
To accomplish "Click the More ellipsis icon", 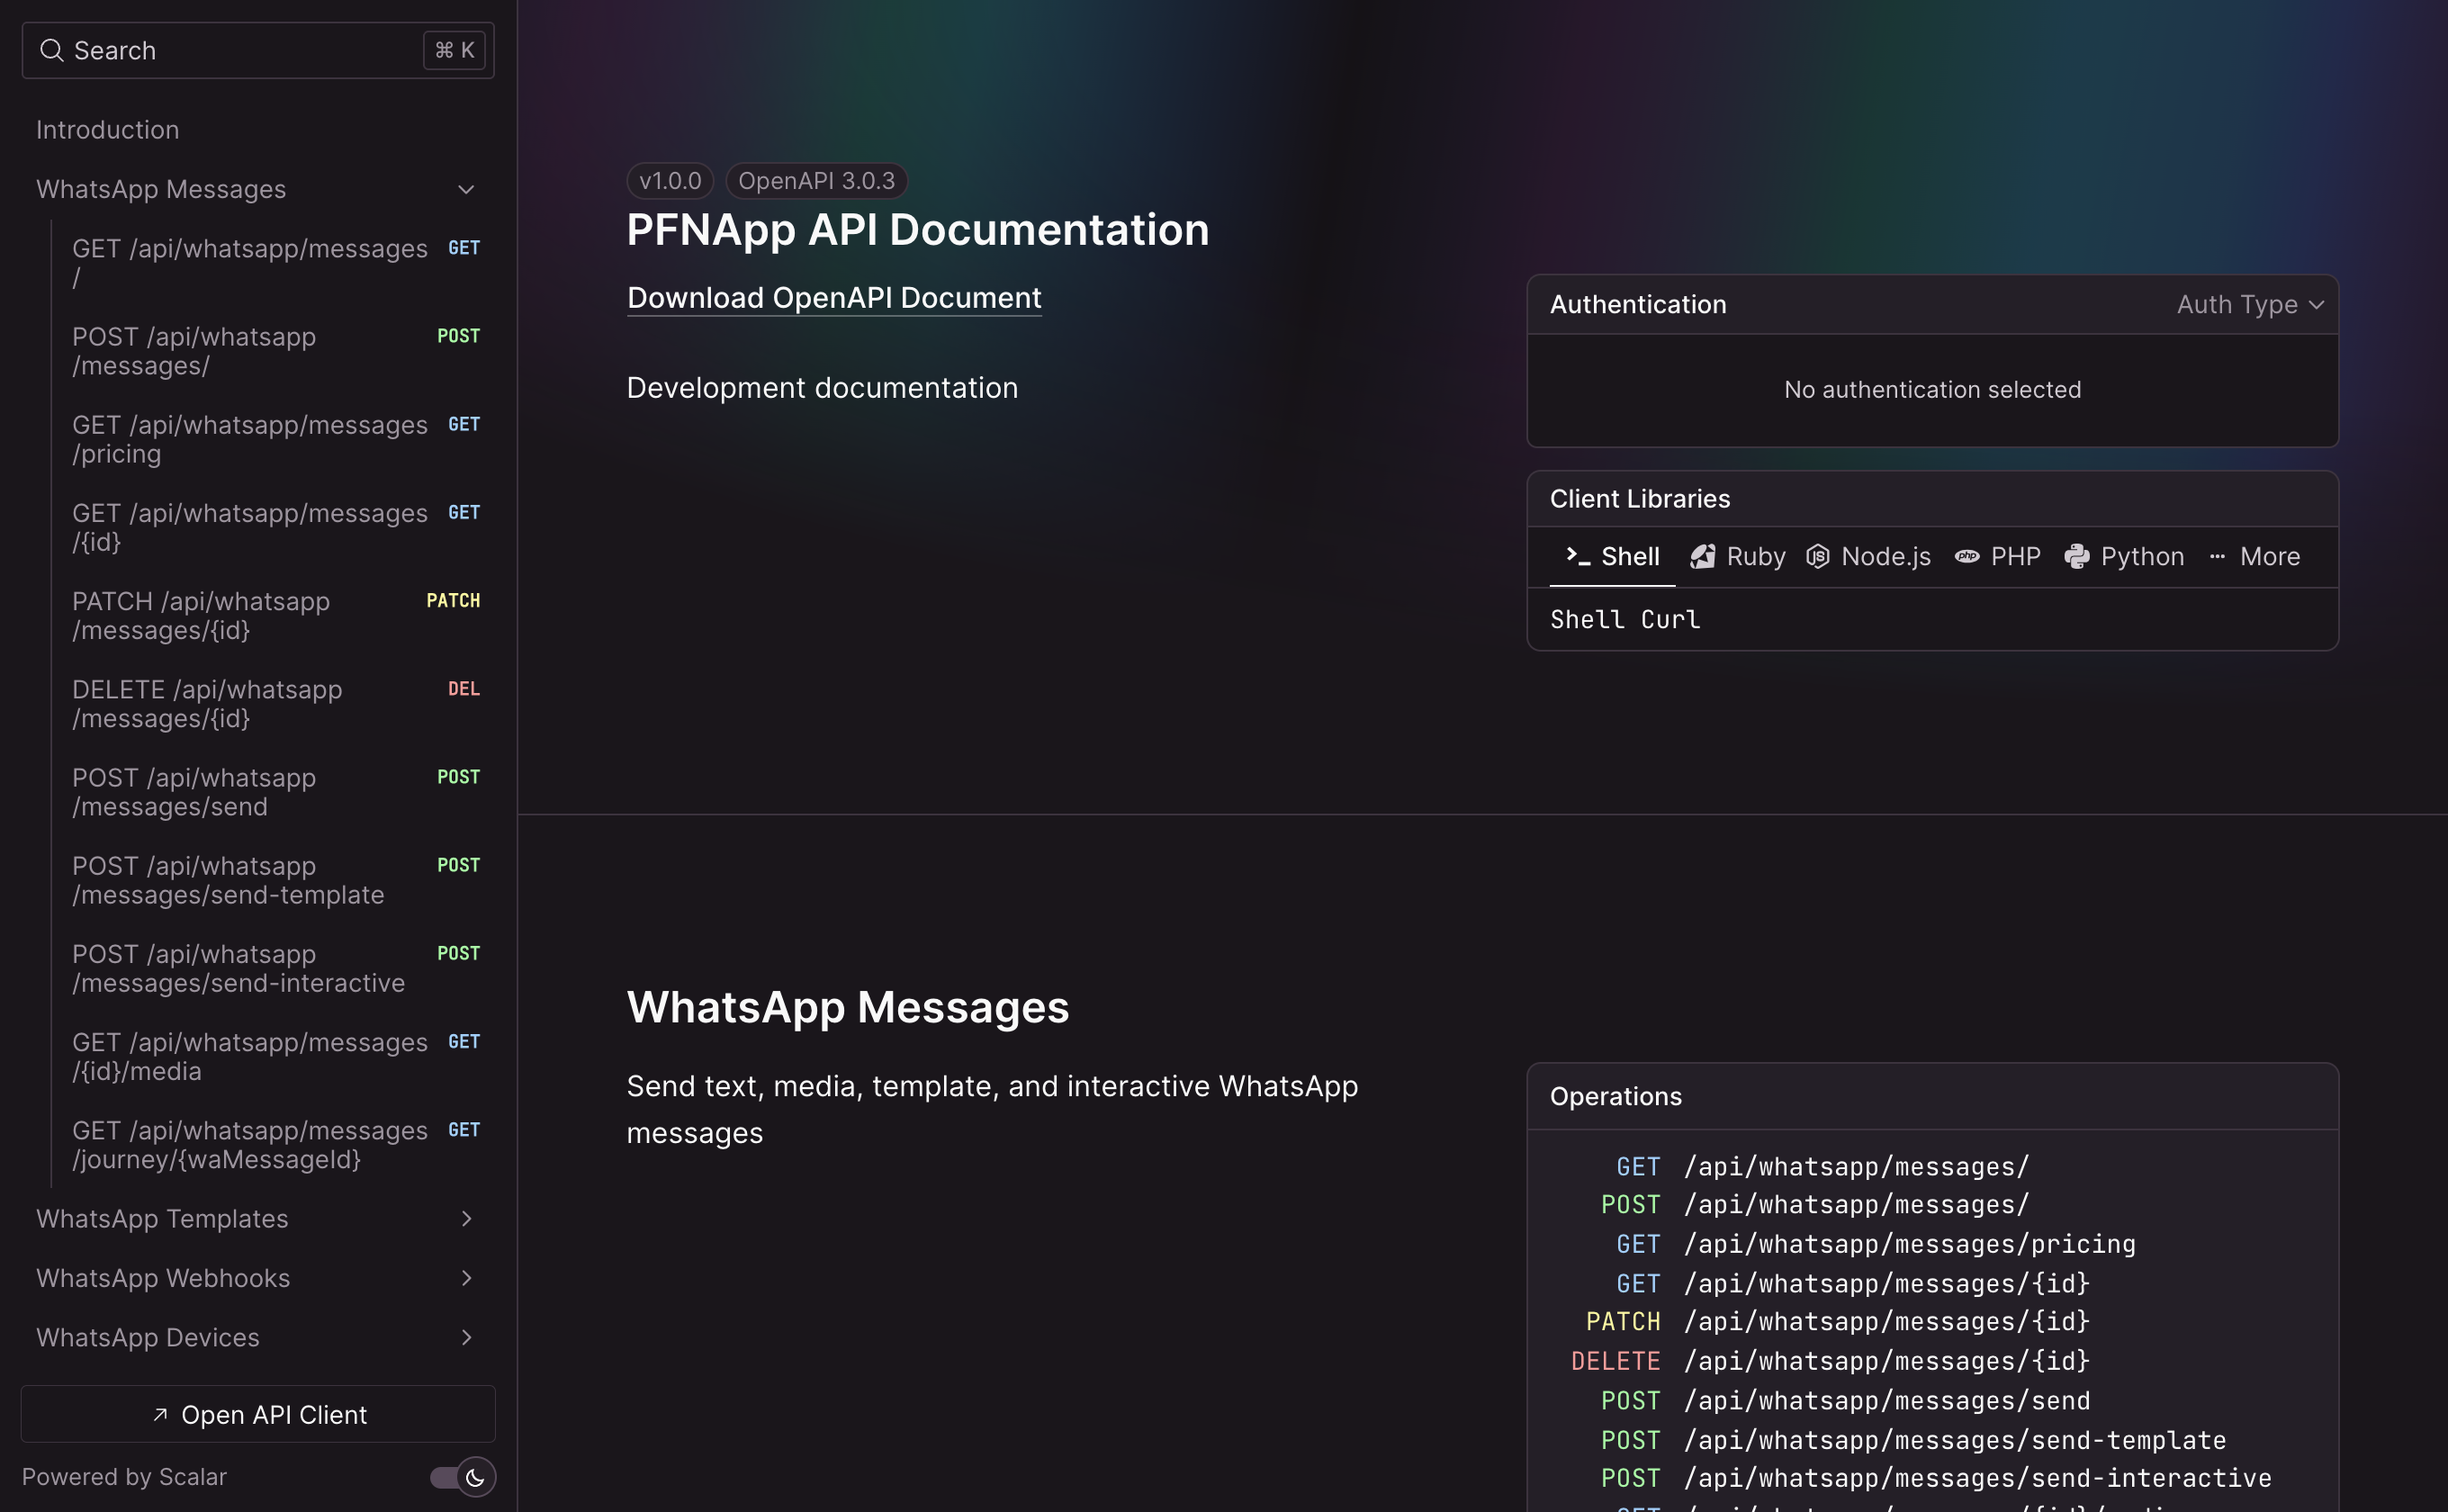I will 2217,556.
